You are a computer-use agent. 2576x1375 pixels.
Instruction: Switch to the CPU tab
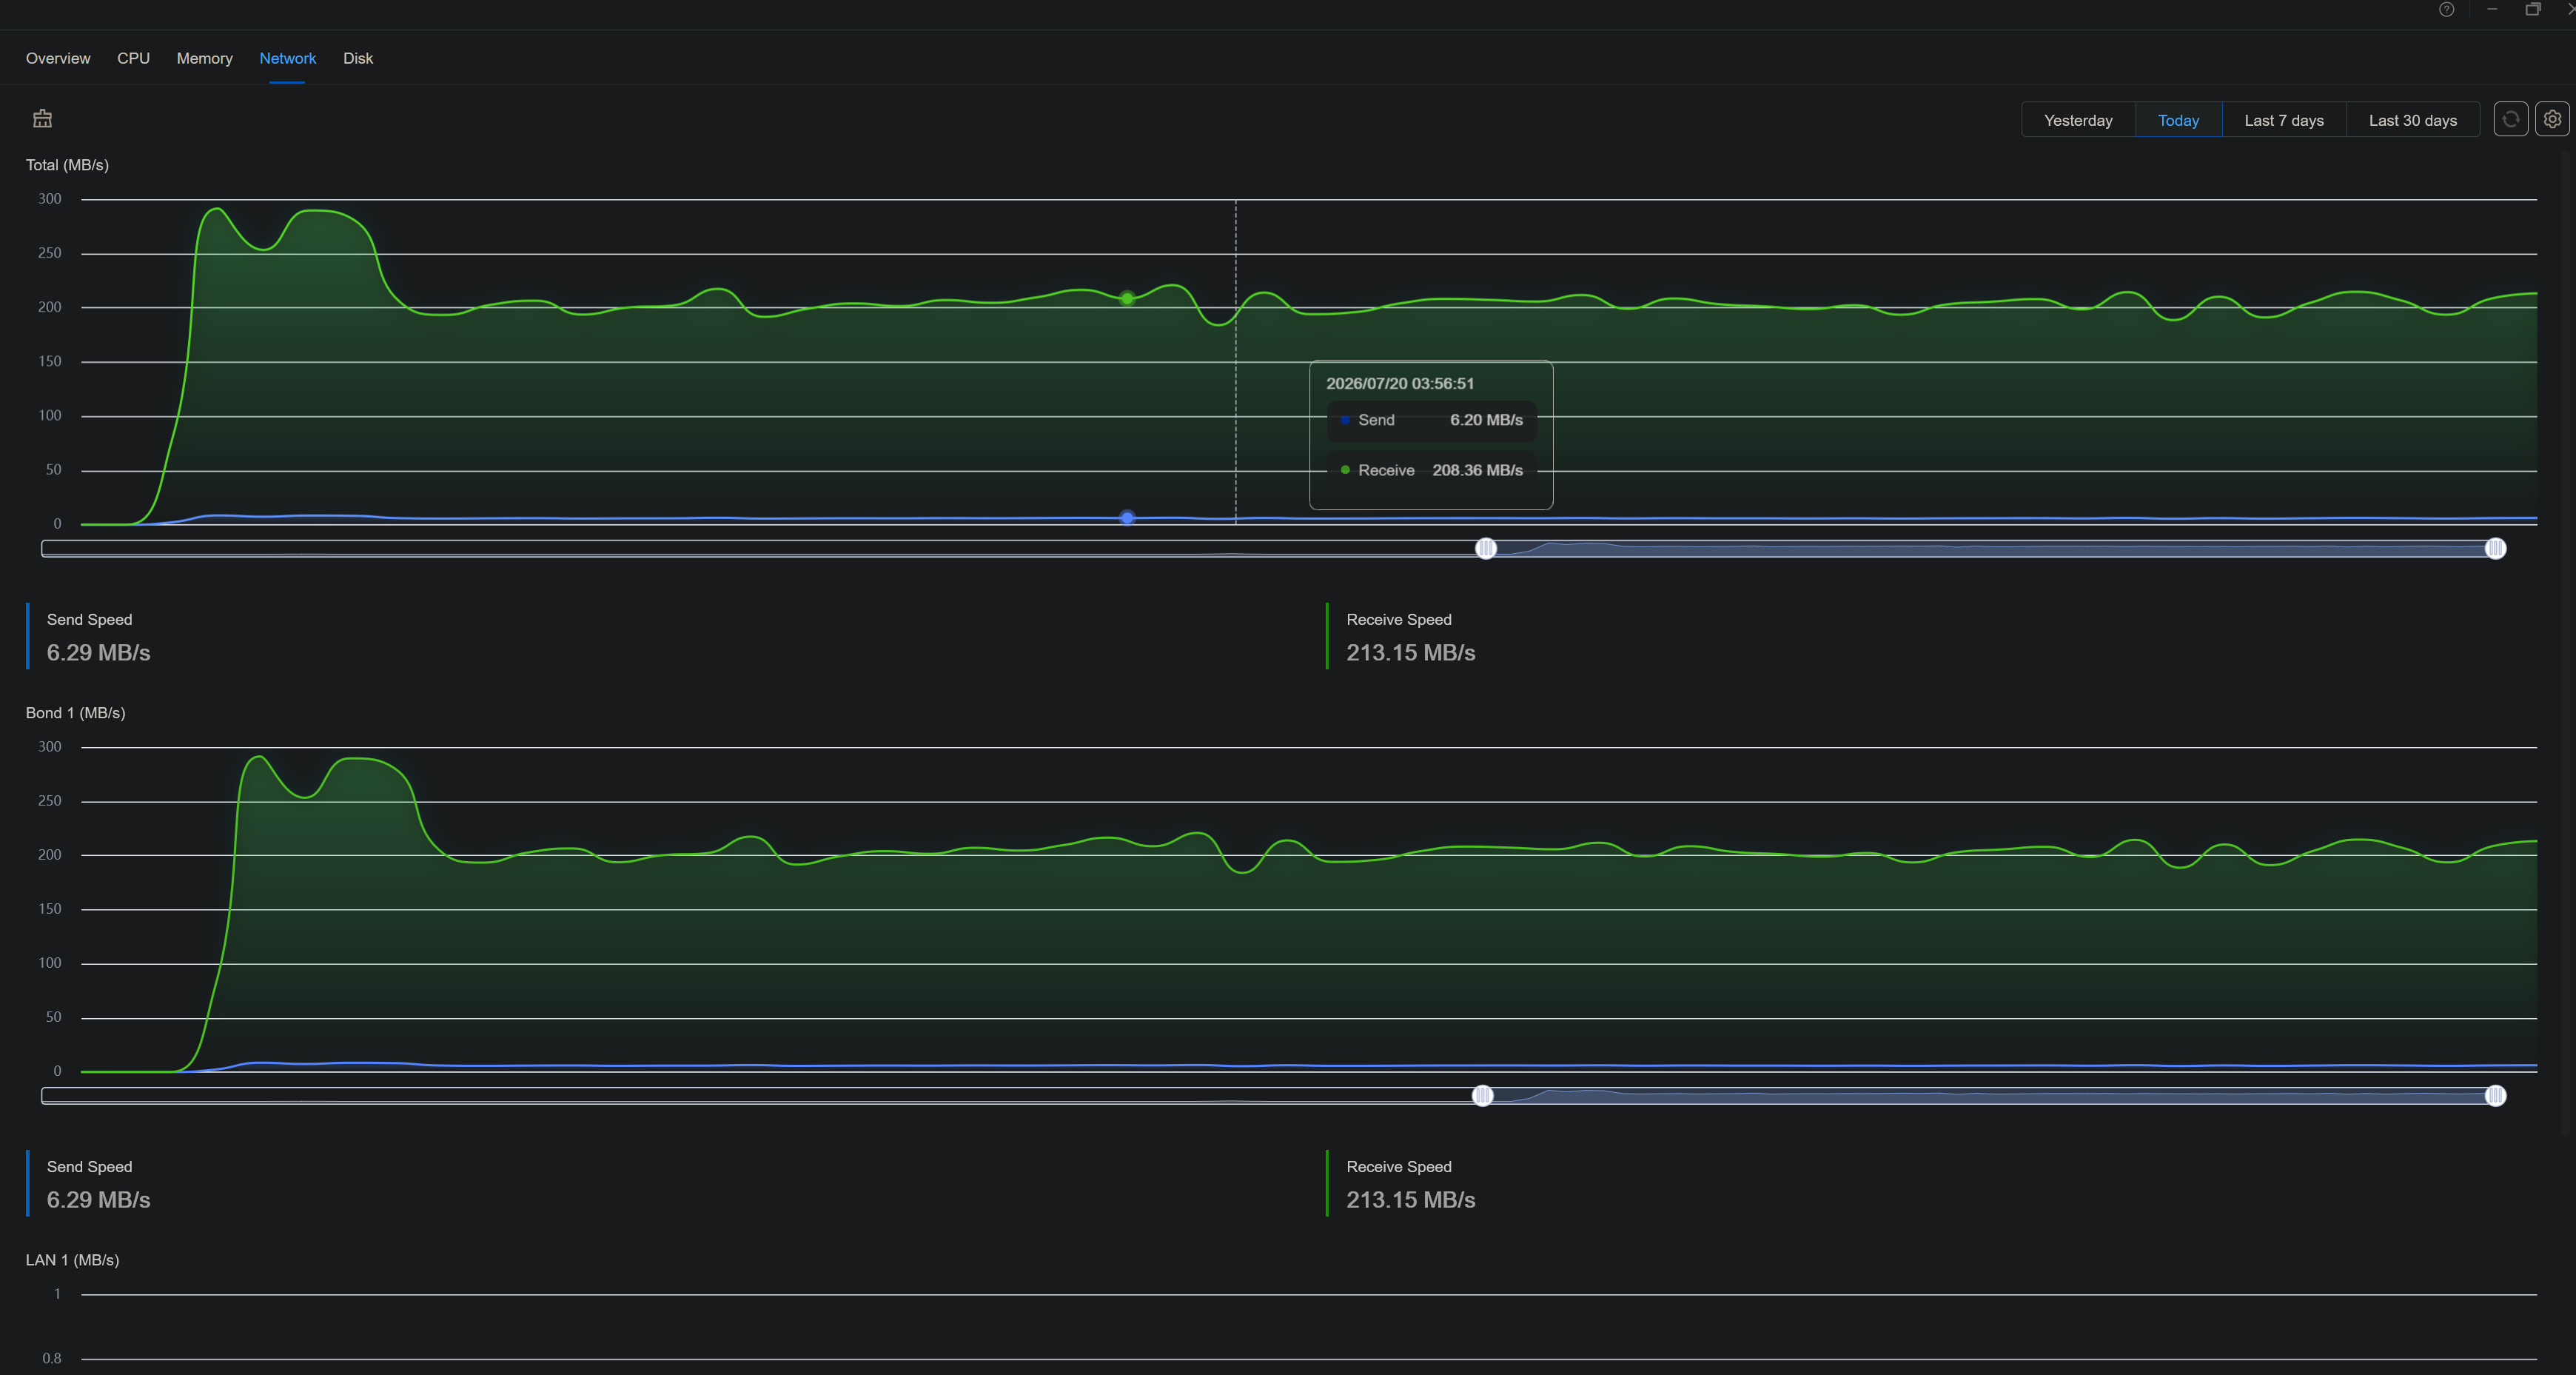[133, 58]
